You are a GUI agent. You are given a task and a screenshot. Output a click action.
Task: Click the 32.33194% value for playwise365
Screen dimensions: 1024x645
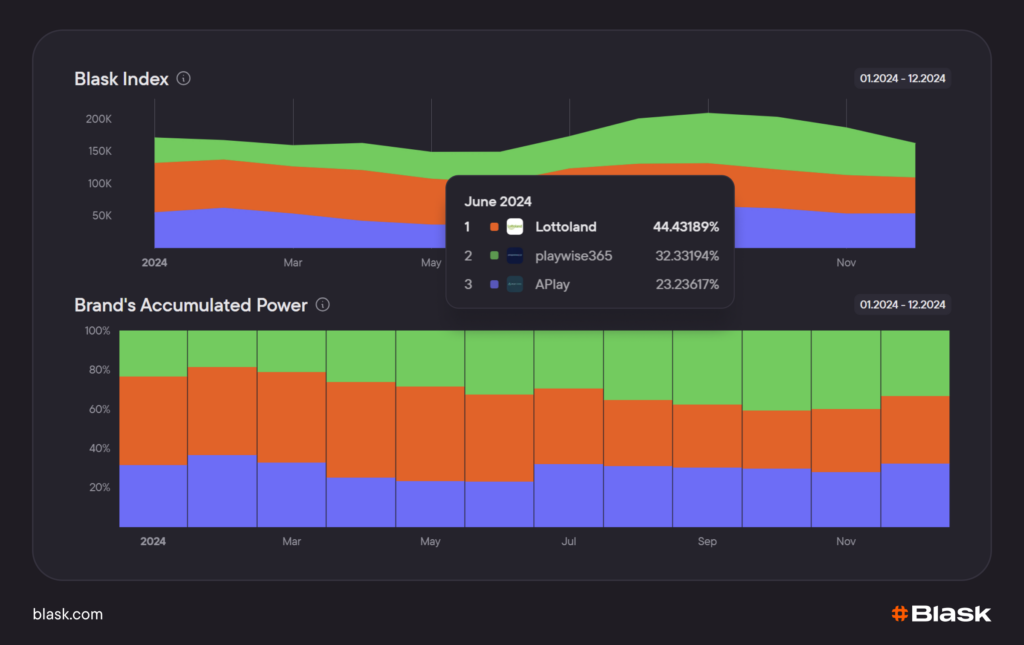pos(687,256)
